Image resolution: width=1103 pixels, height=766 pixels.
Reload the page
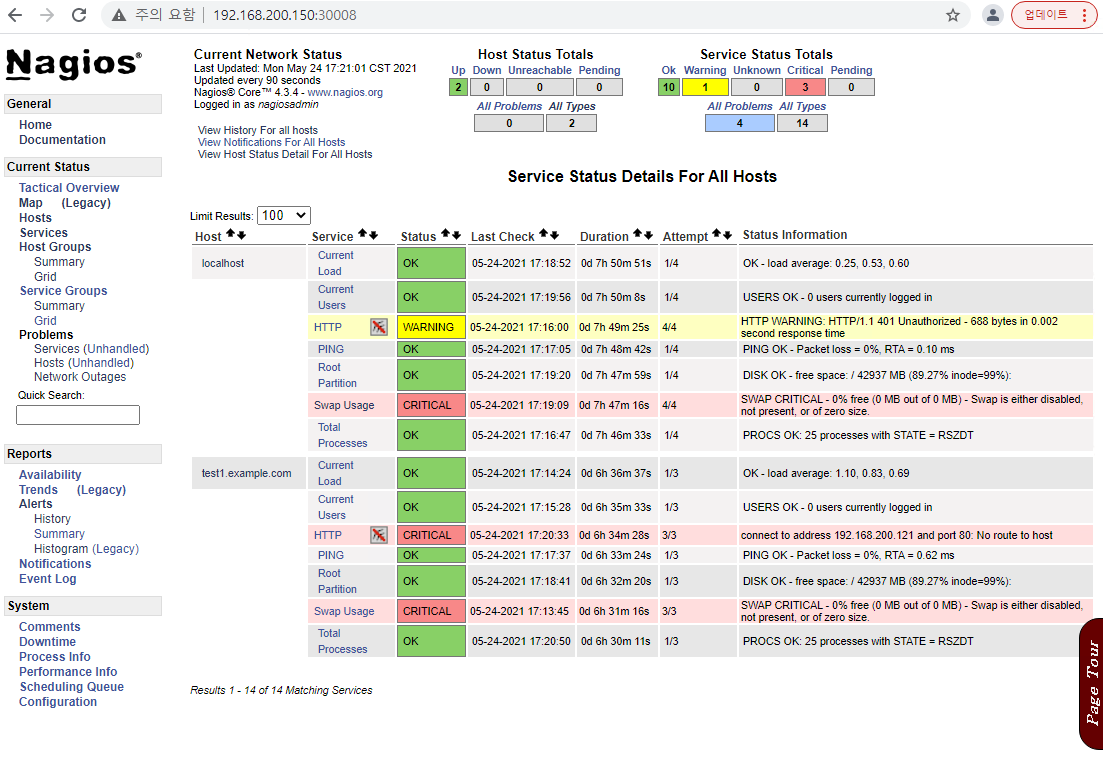click(79, 15)
